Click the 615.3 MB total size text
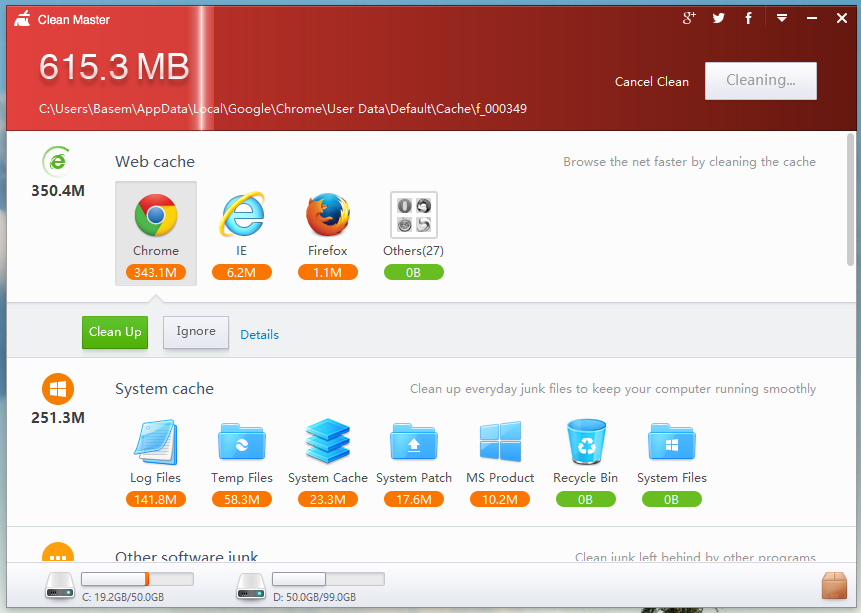 [x=114, y=67]
